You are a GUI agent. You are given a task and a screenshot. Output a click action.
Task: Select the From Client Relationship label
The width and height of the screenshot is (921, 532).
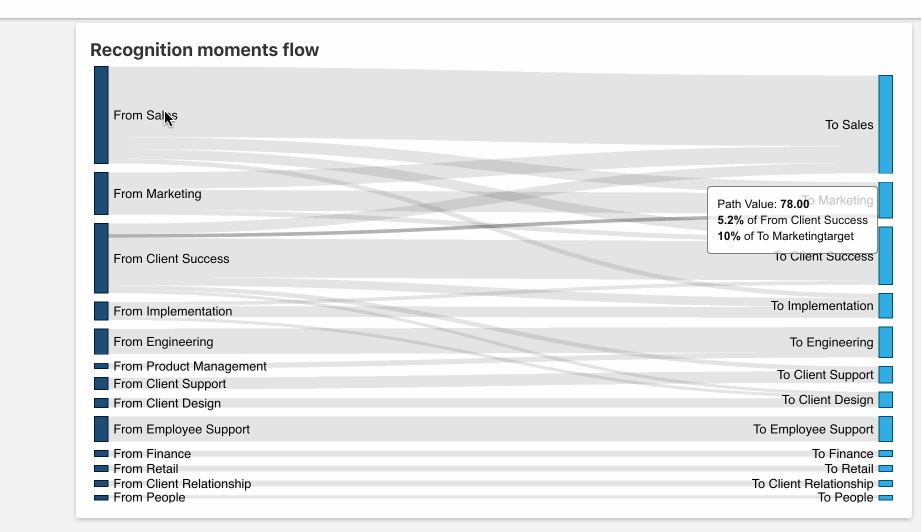coord(182,484)
